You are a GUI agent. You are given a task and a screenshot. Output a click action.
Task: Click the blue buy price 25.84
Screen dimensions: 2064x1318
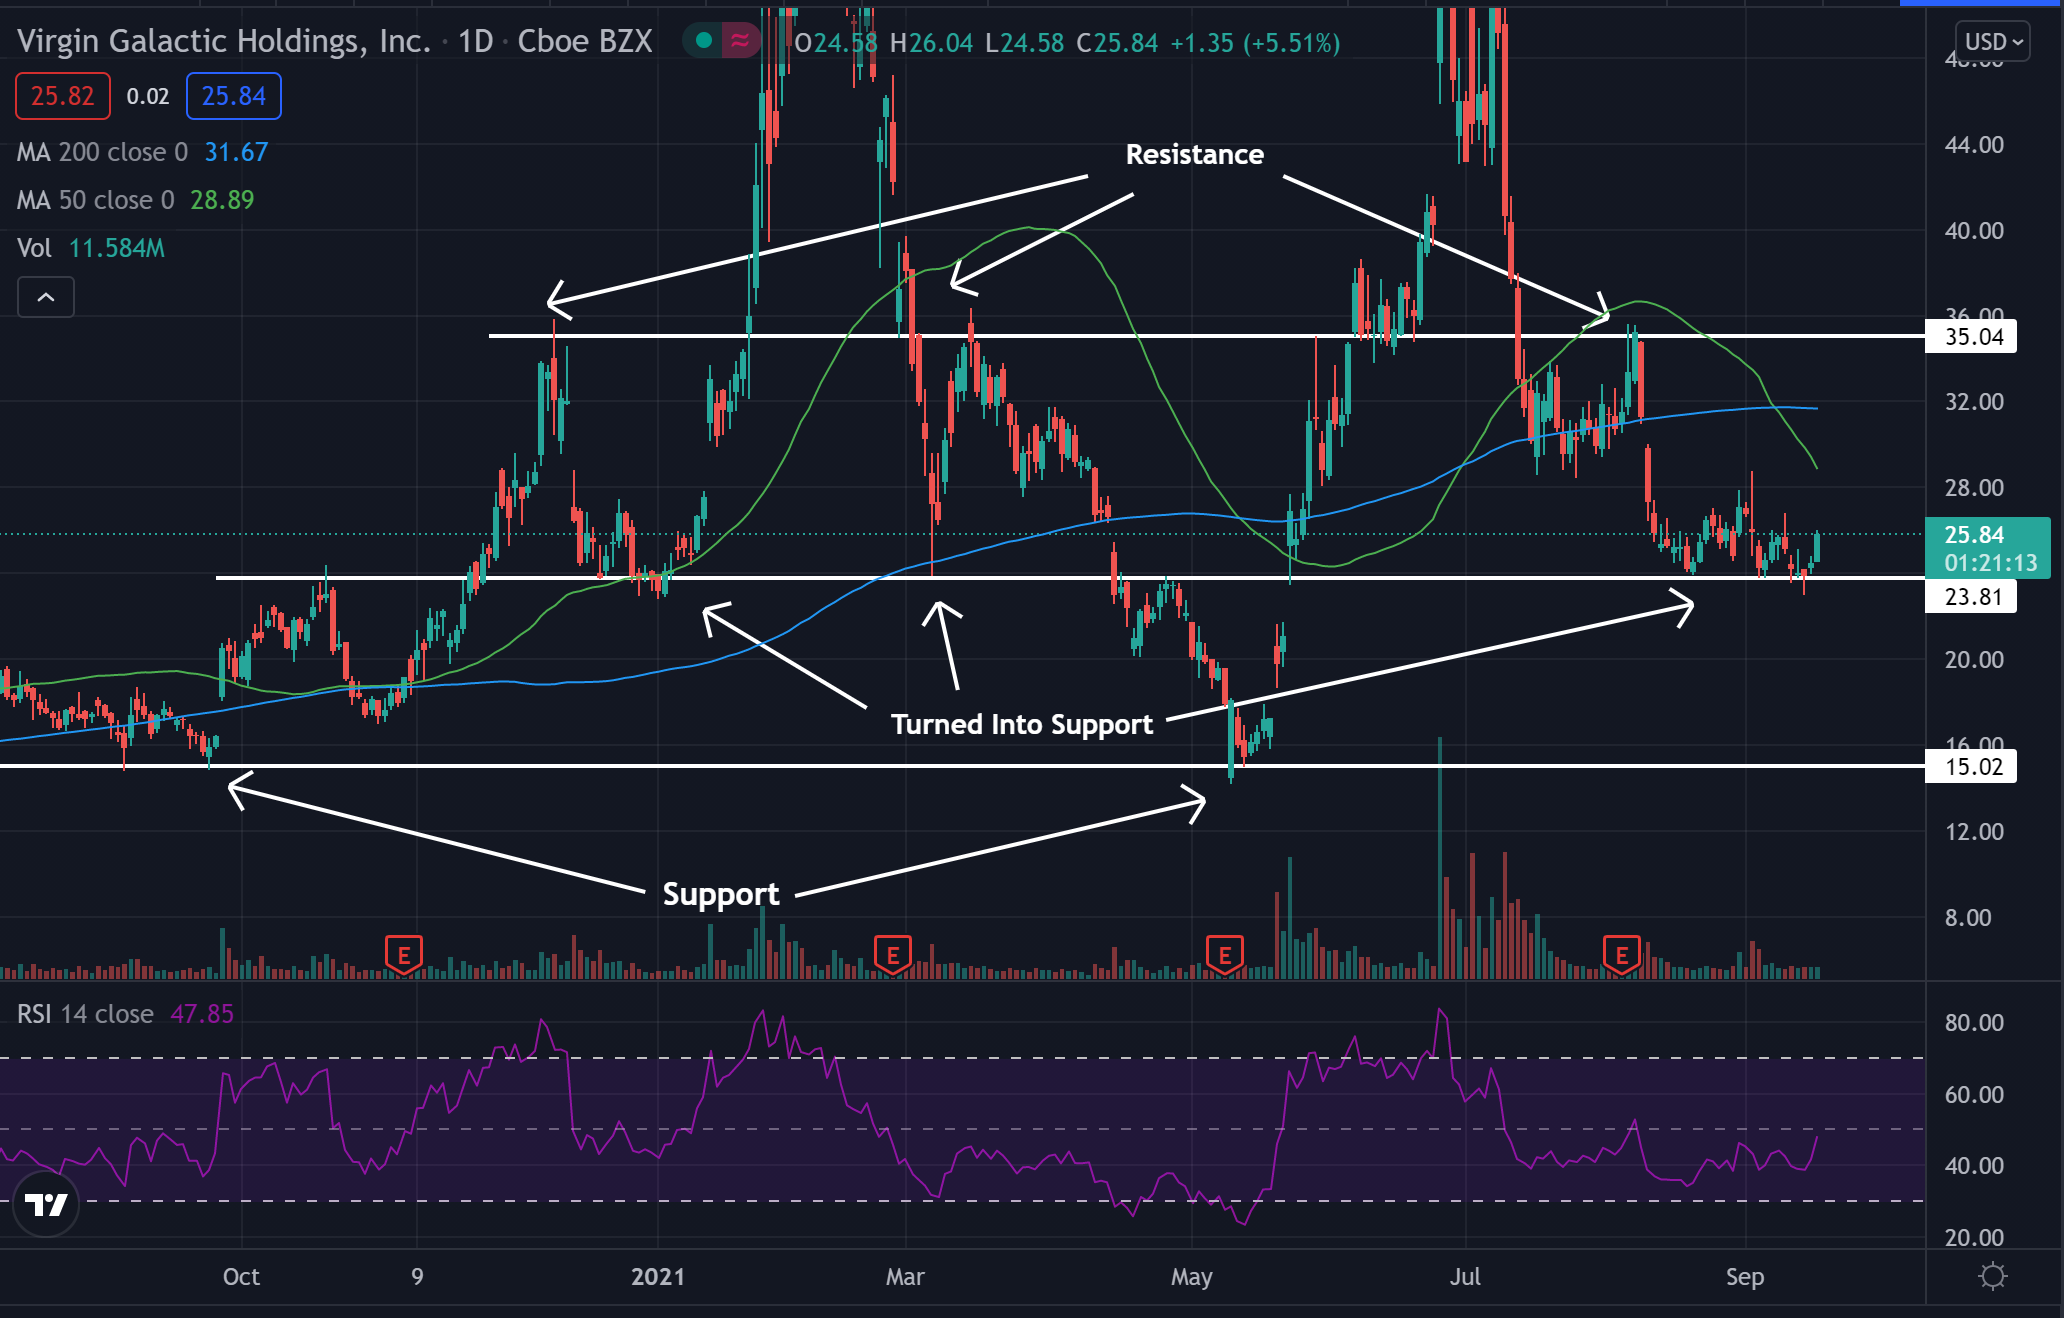(x=234, y=96)
